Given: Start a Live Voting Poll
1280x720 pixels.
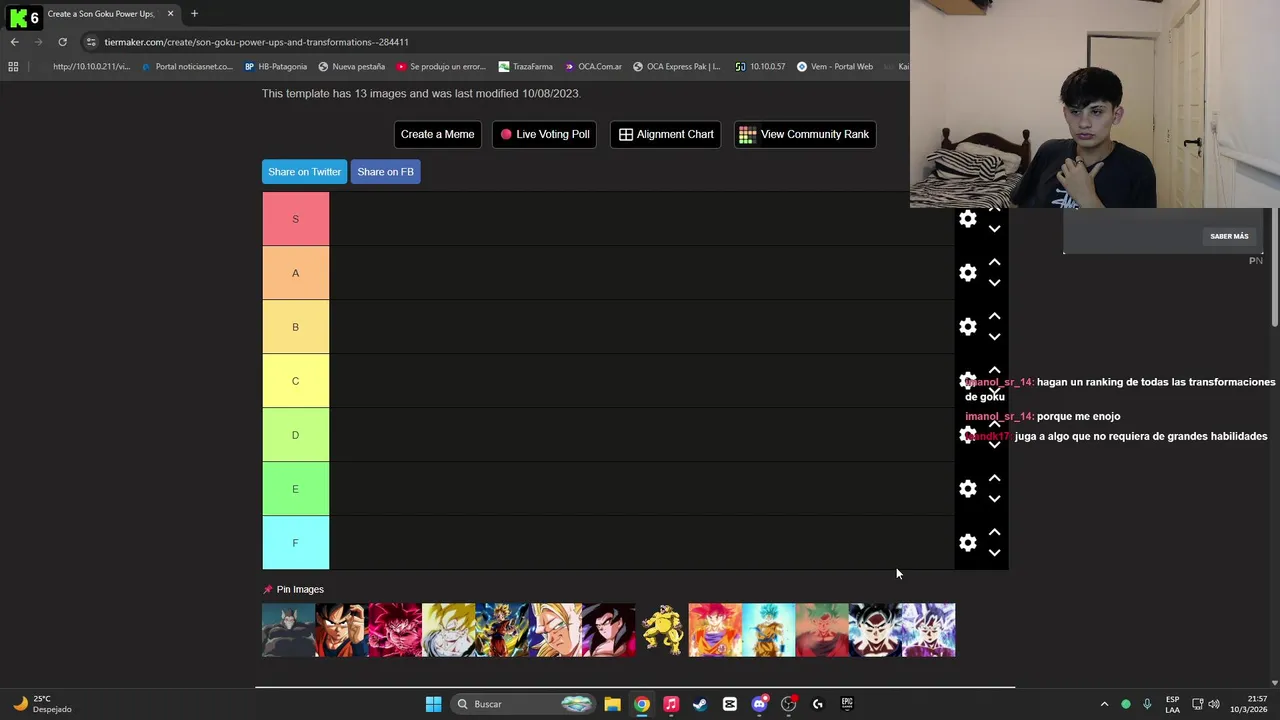Looking at the screenshot, I should pos(545,134).
